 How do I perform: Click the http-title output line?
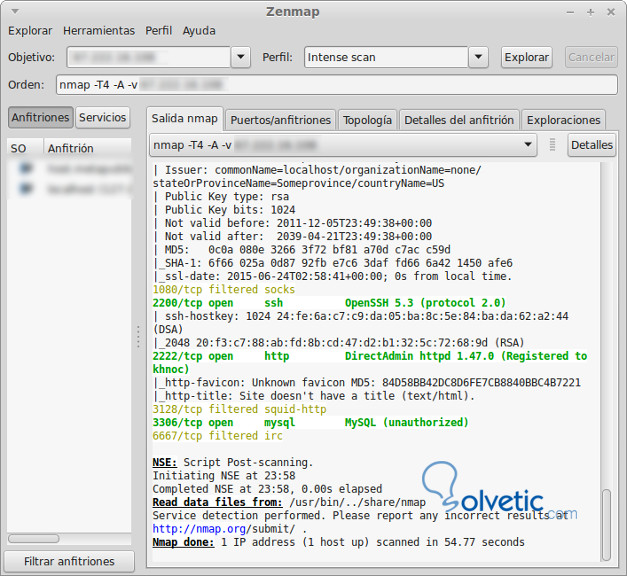(x=314, y=396)
